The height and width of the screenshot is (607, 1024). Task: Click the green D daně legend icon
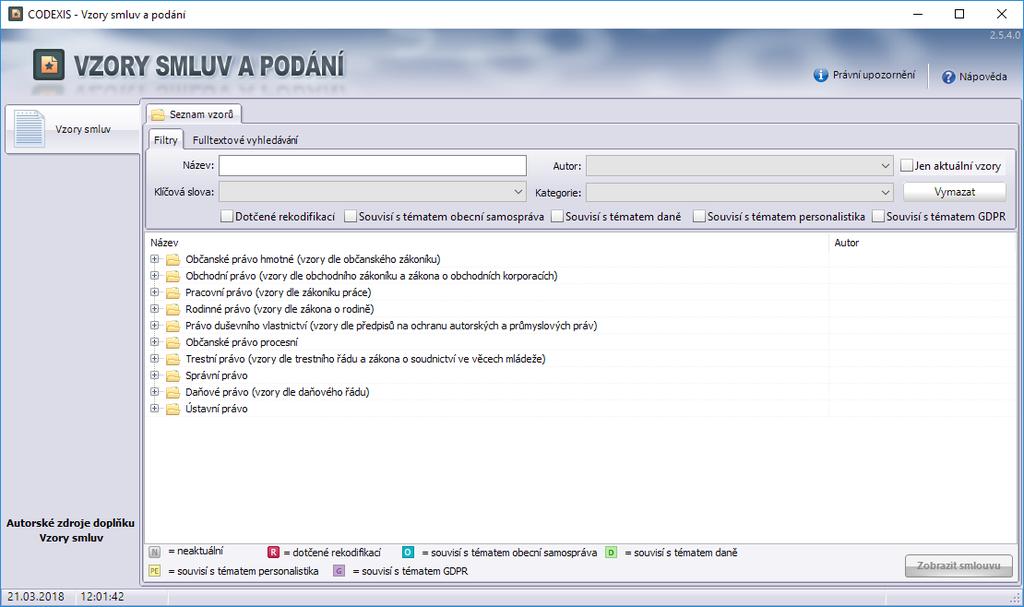click(611, 552)
